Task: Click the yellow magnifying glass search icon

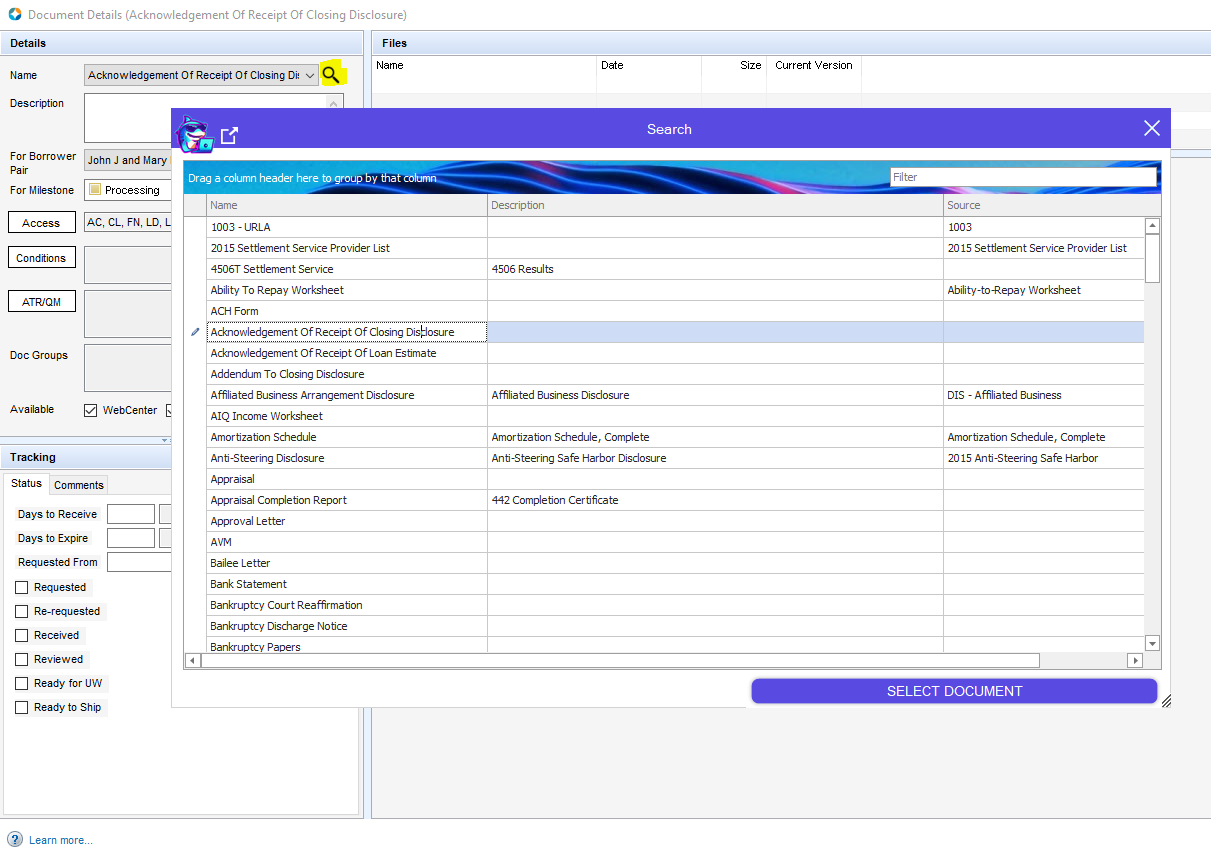Action: click(332, 75)
